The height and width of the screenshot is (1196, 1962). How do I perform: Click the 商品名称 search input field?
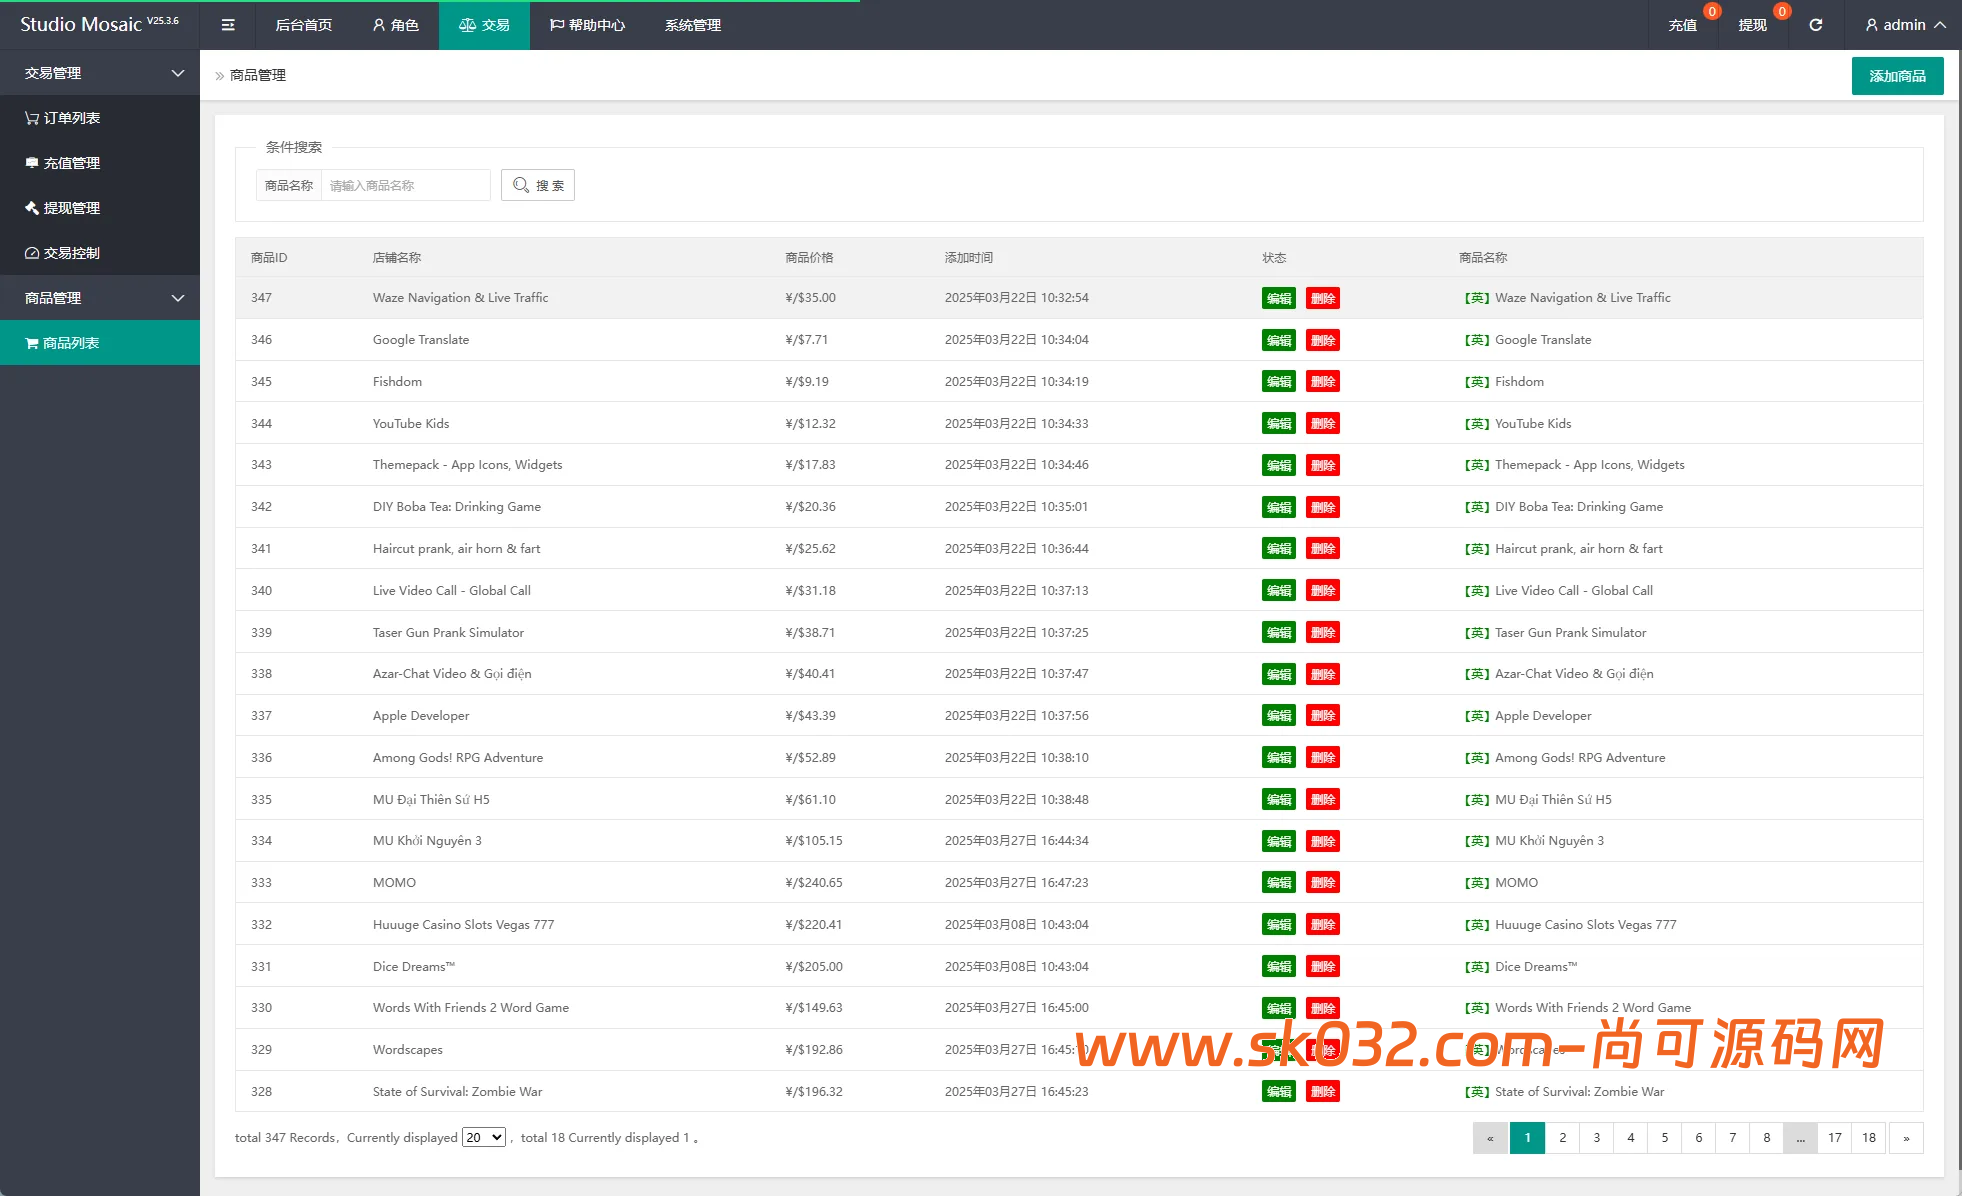[405, 185]
